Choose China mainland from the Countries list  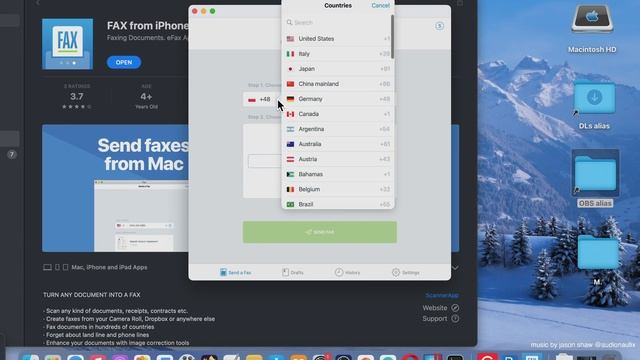[338, 84]
